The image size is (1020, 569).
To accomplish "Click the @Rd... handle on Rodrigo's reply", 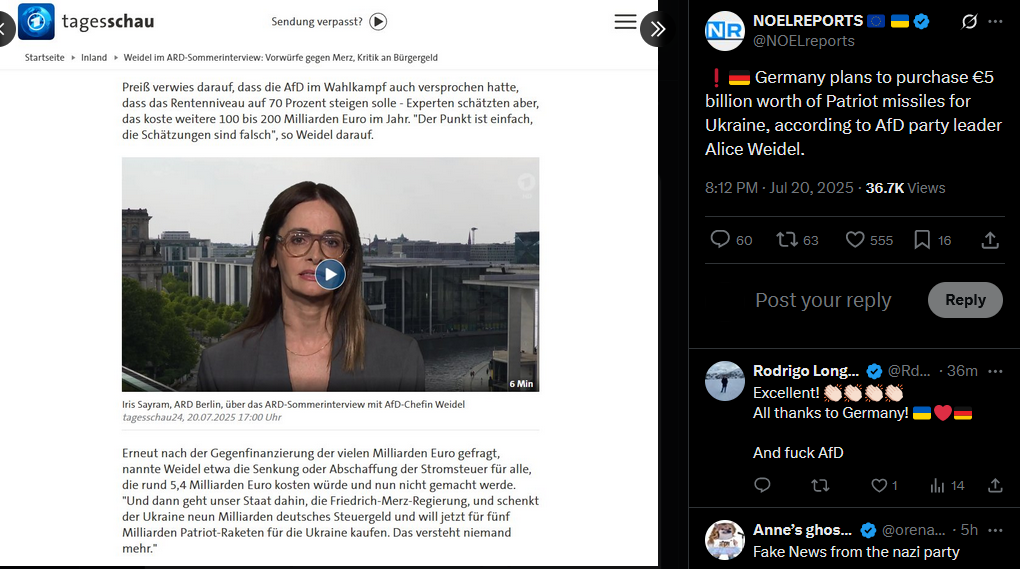I will pos(909,371).
